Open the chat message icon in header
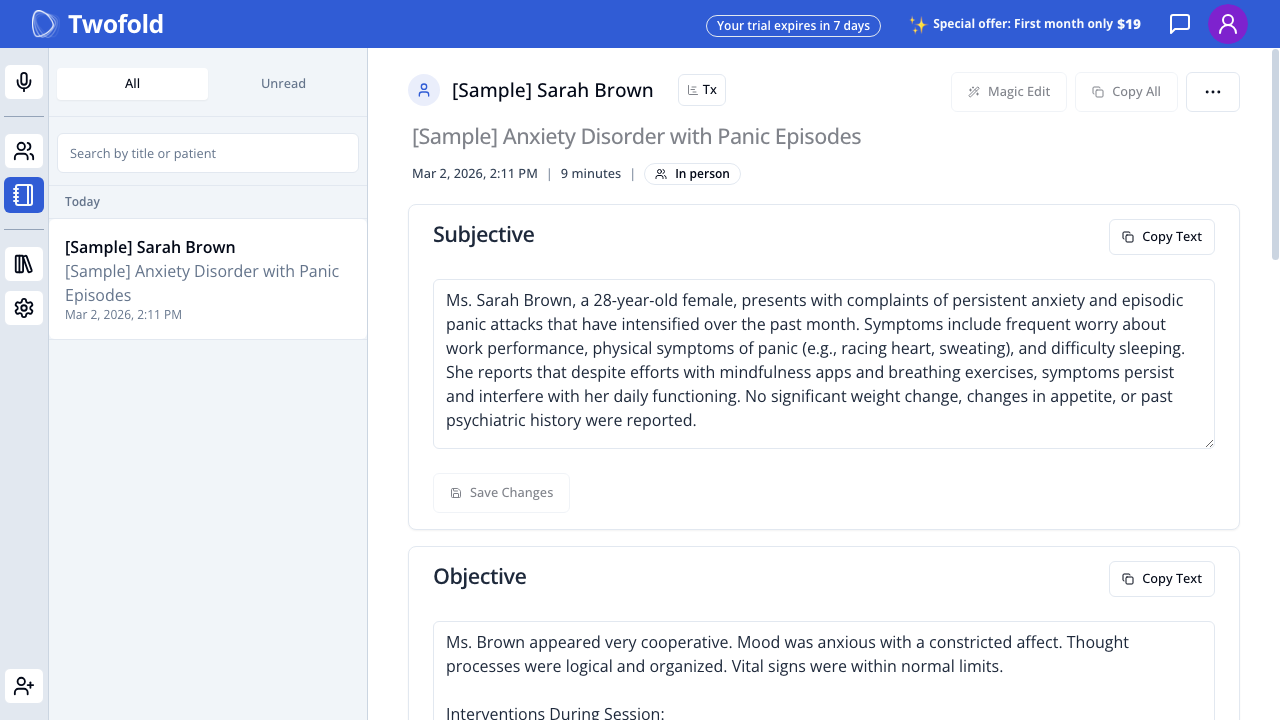Viewport: 1280px width, 720px height. (1180, 24)
